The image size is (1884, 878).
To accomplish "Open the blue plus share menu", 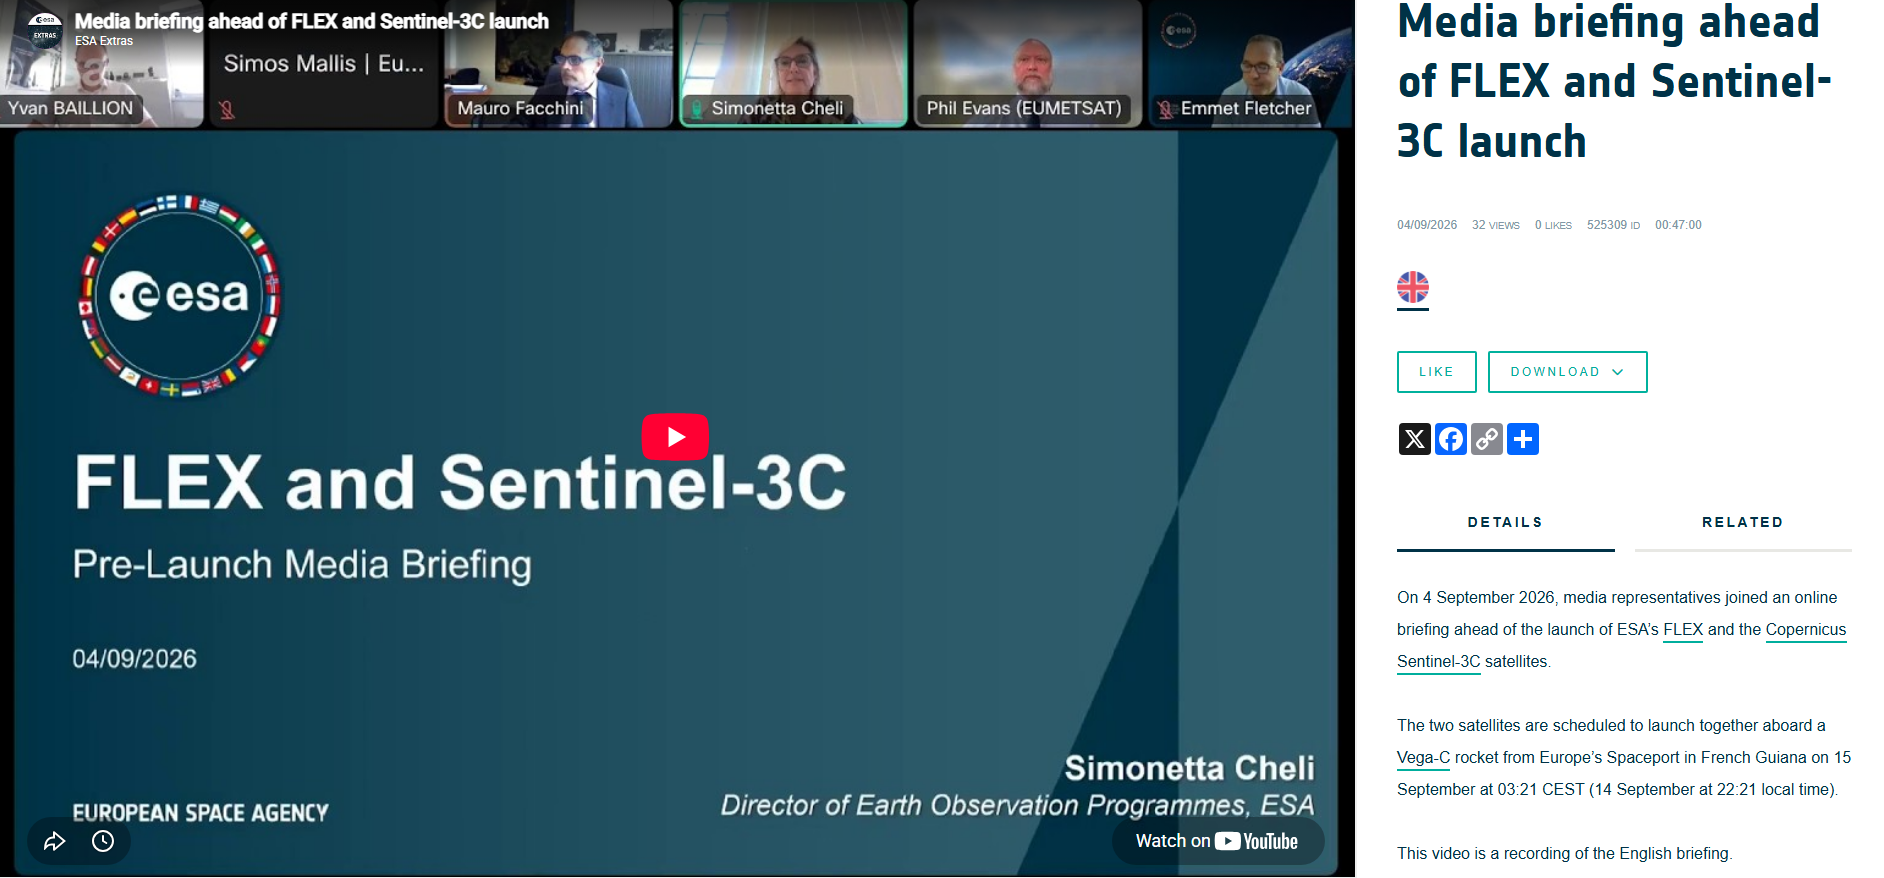I will pos(1522,439).
